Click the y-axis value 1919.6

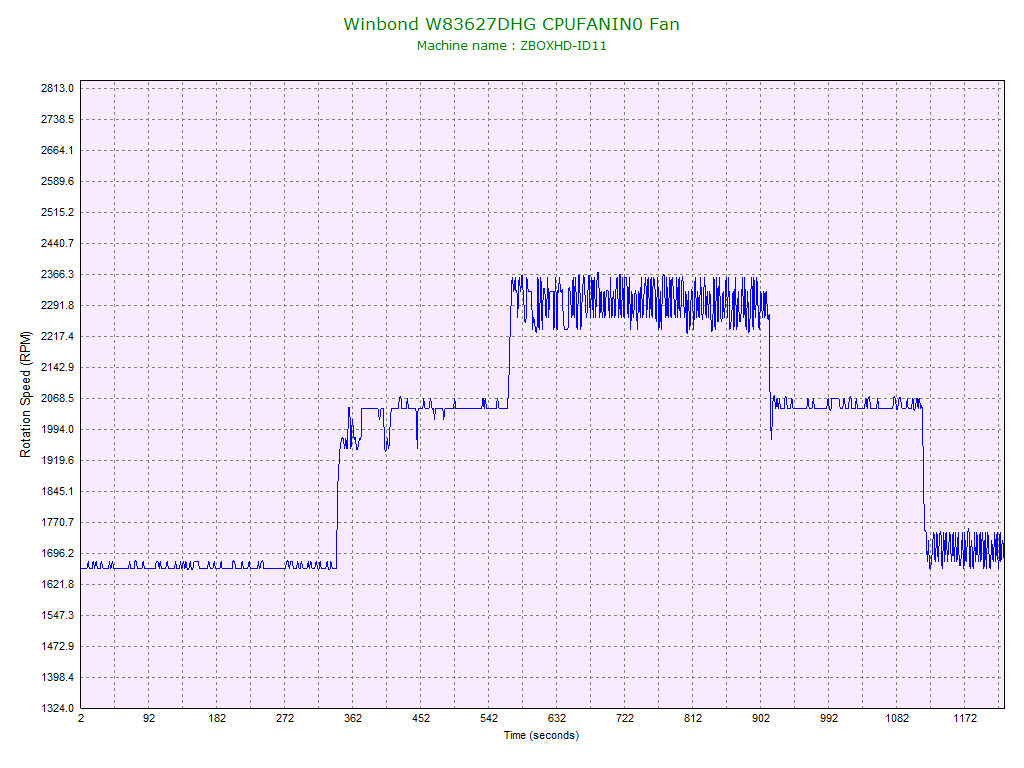pos(57,460)
